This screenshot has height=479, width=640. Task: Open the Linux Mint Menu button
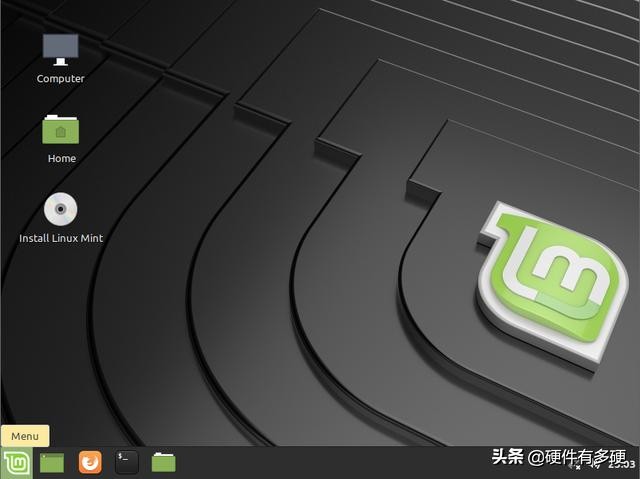click(16, 463)
